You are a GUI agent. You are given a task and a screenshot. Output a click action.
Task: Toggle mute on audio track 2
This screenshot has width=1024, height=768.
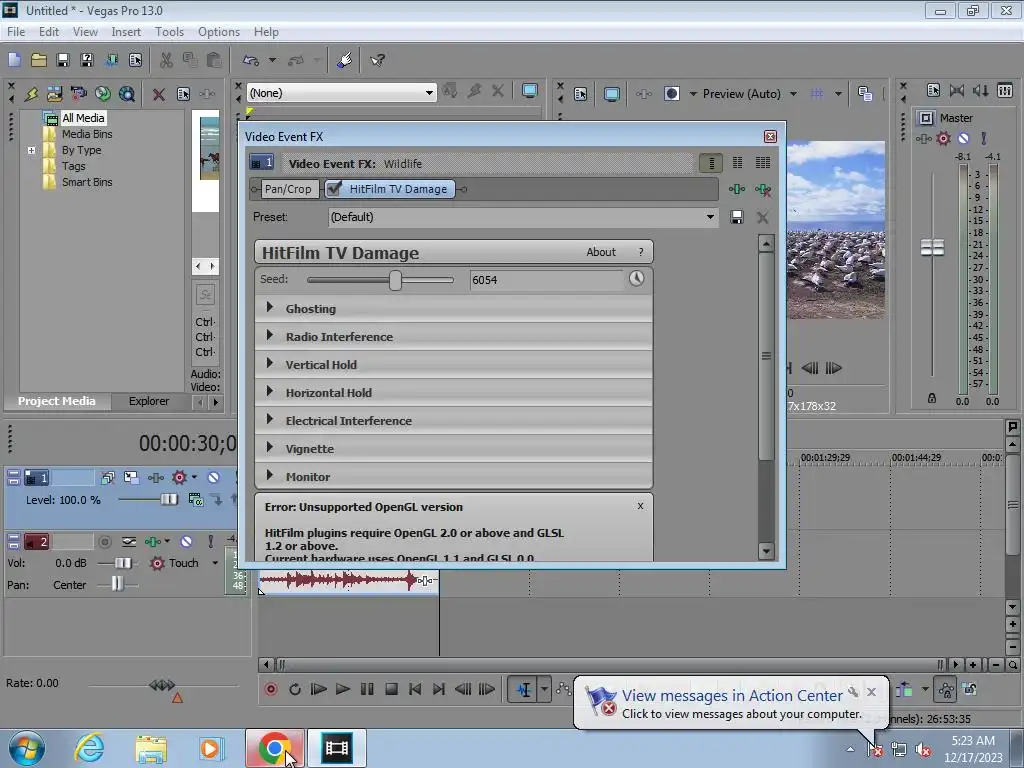coord(186,541)
